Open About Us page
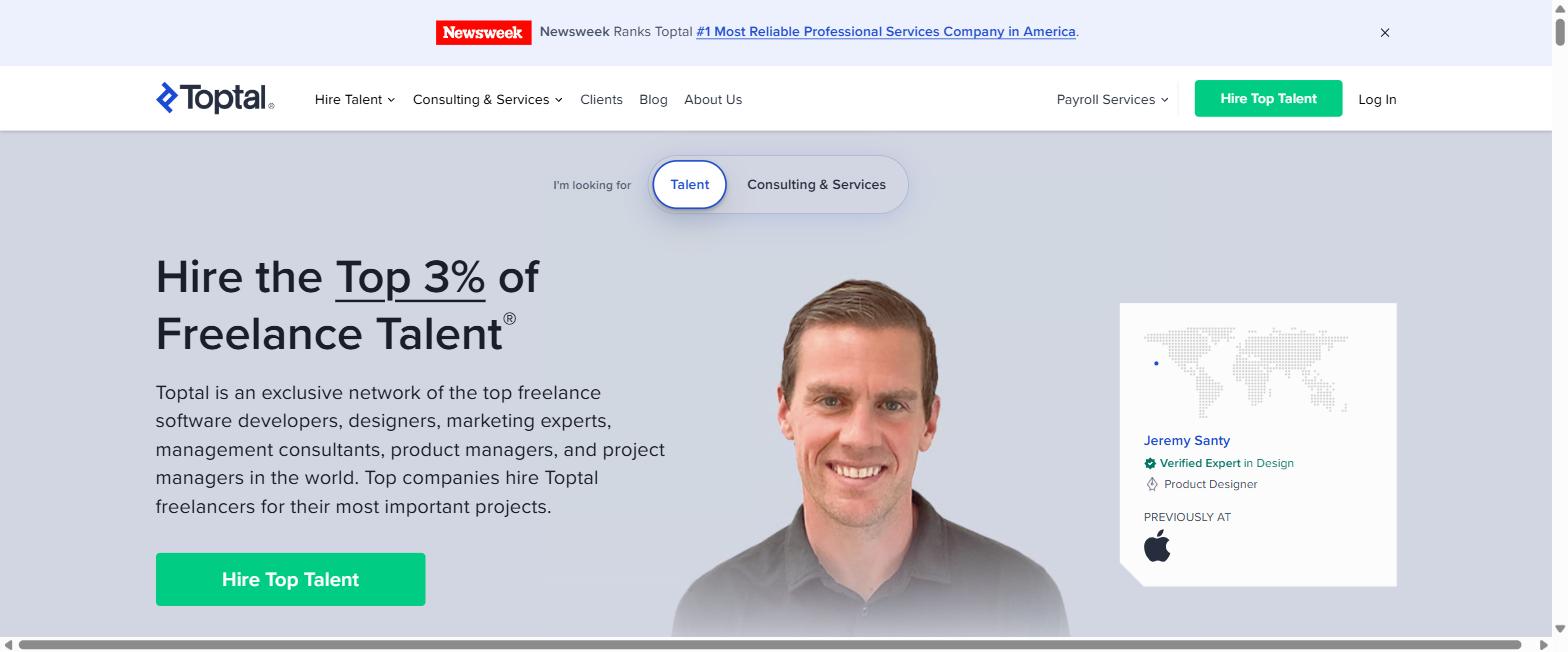 tap(713, 99)
